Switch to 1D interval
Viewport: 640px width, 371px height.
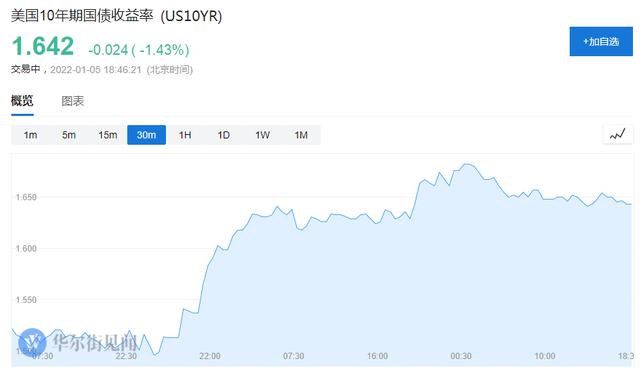coord(224,135)
